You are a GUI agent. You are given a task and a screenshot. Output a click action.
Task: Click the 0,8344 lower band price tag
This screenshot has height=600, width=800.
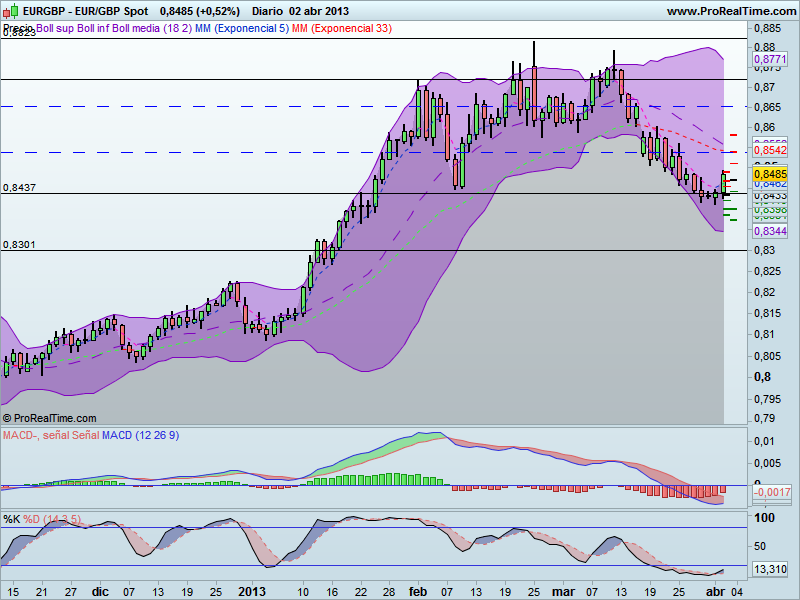click(770, 231)
